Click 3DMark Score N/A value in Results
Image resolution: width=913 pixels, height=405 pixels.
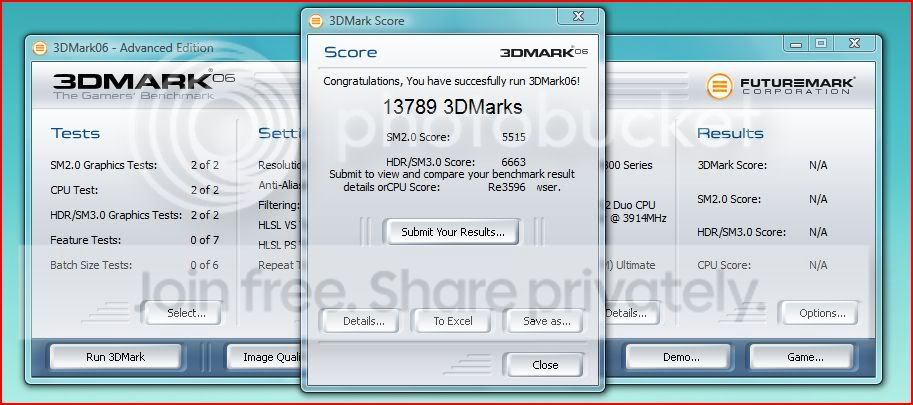(x=818, y=165)
